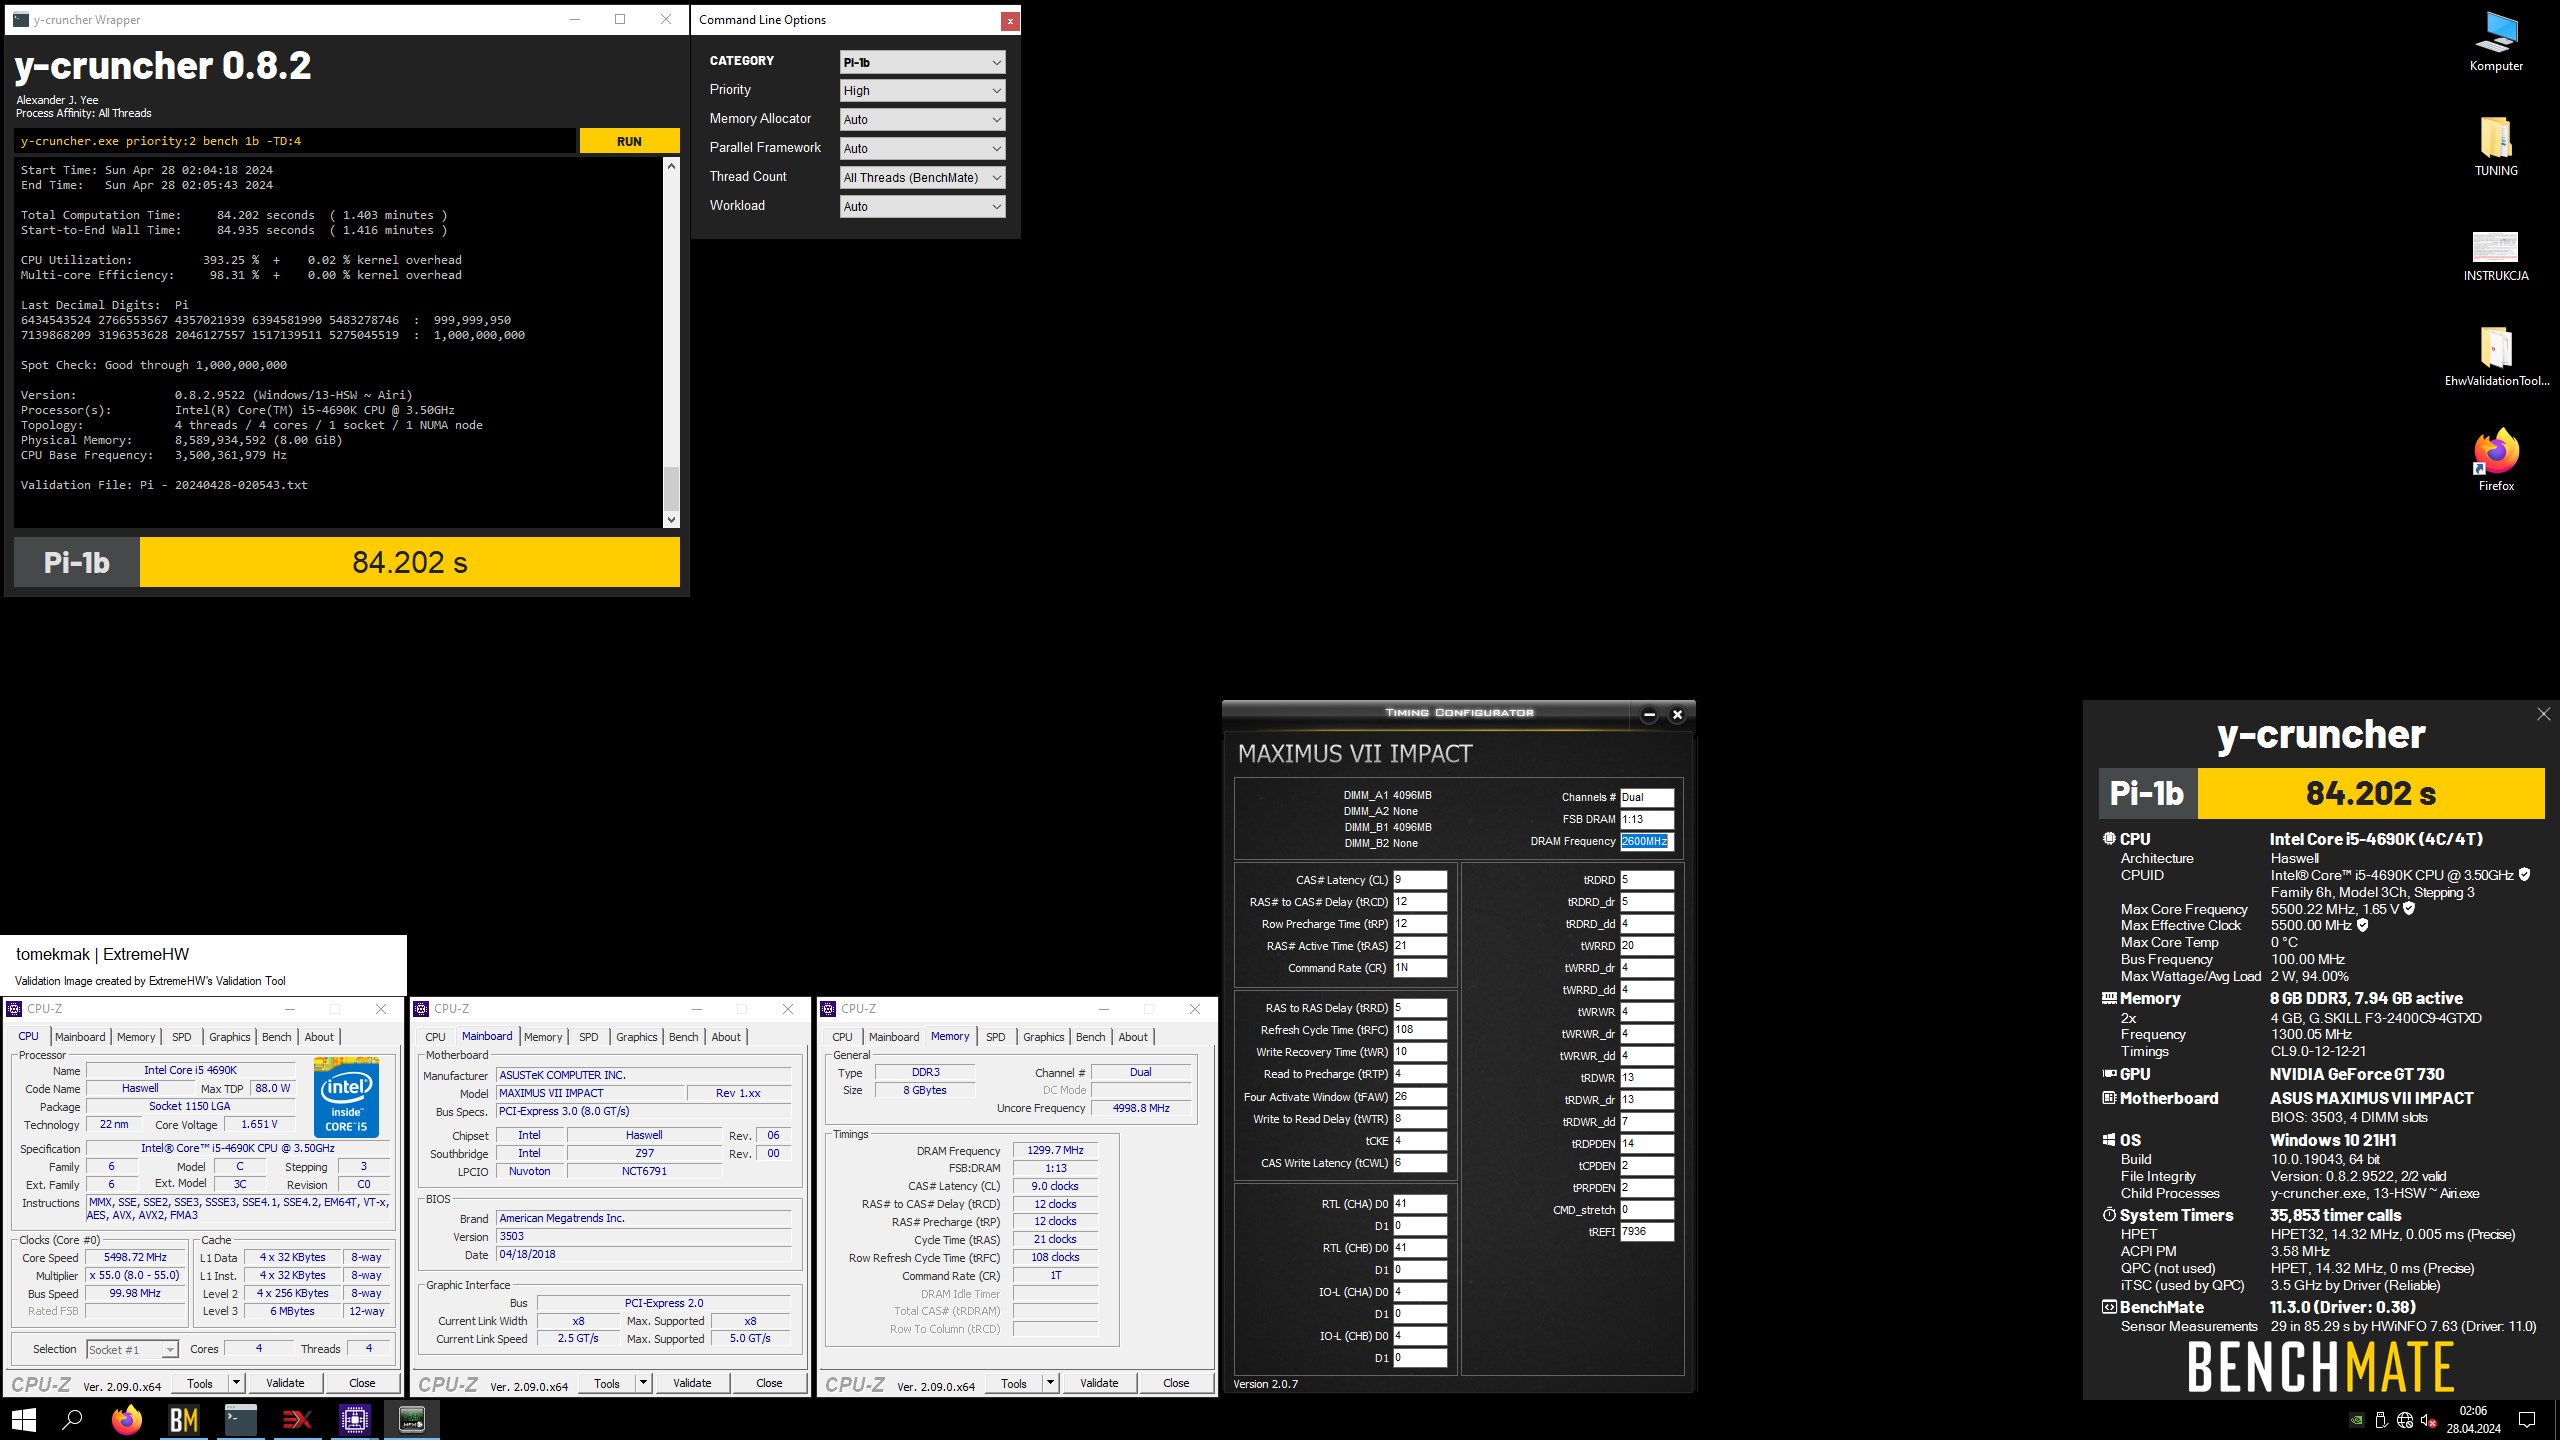
Task: Click the Refresh Cycle Time tRFC field
Action: click(1420, 1030)
